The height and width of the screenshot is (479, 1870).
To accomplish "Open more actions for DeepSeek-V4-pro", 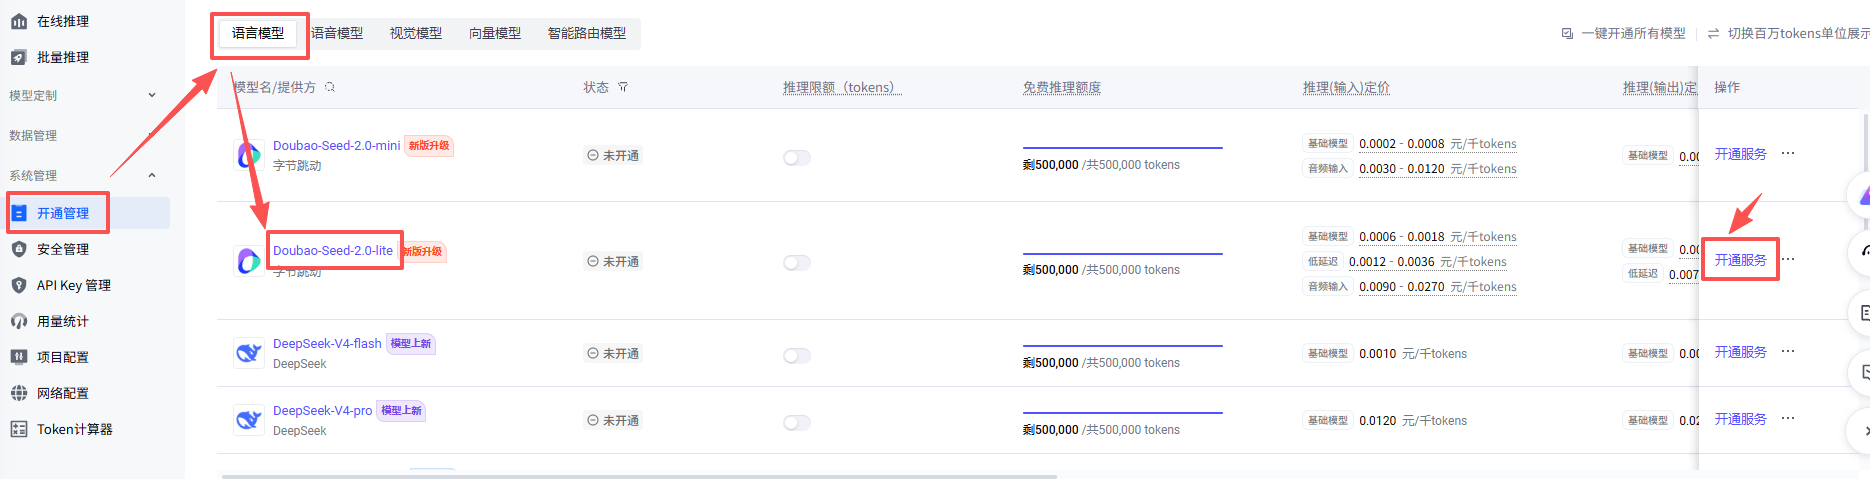I will point(1788,419).
